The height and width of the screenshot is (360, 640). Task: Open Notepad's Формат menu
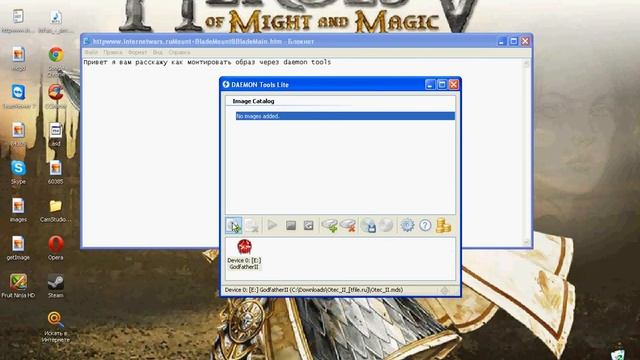(137, 52)
